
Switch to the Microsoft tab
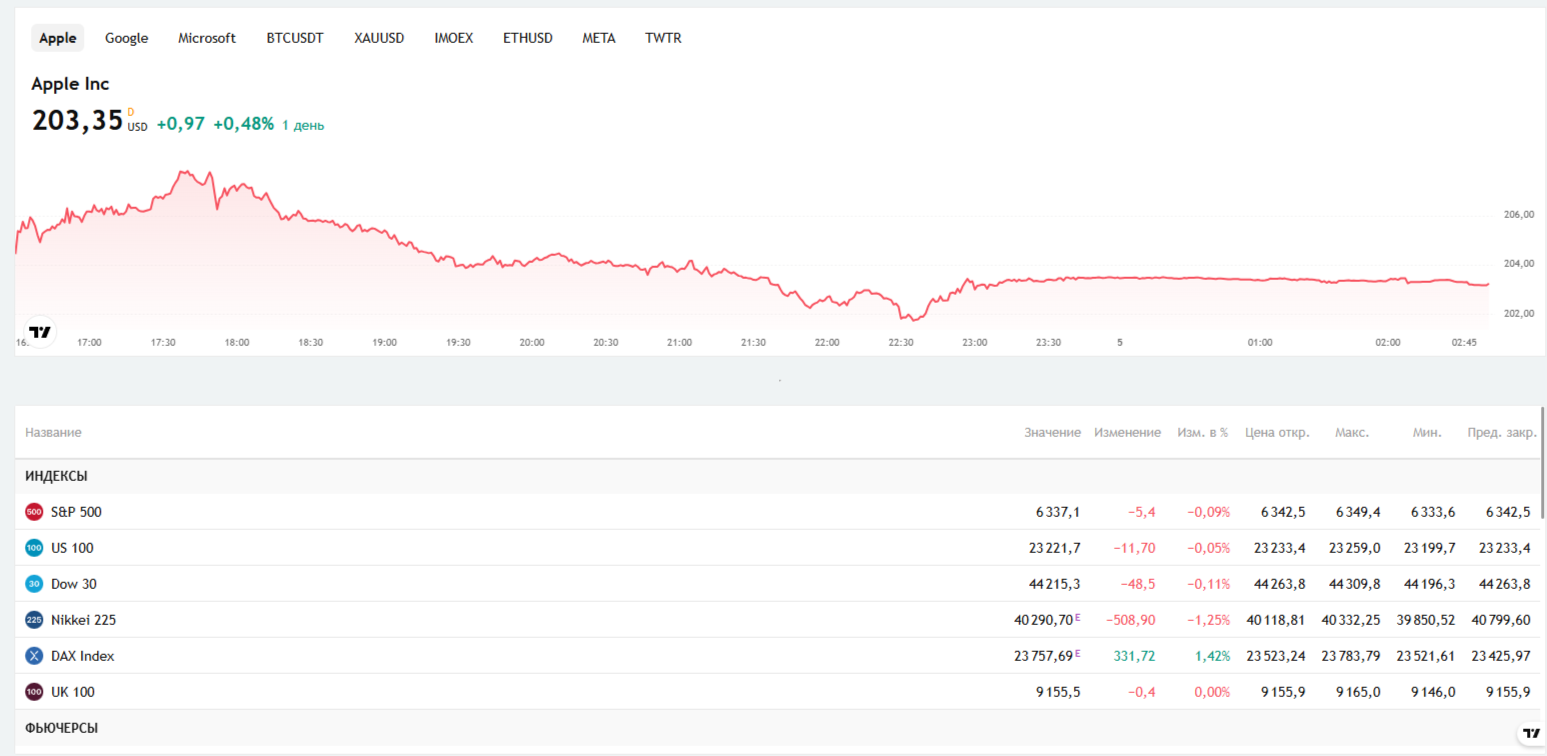pos(207,38)
